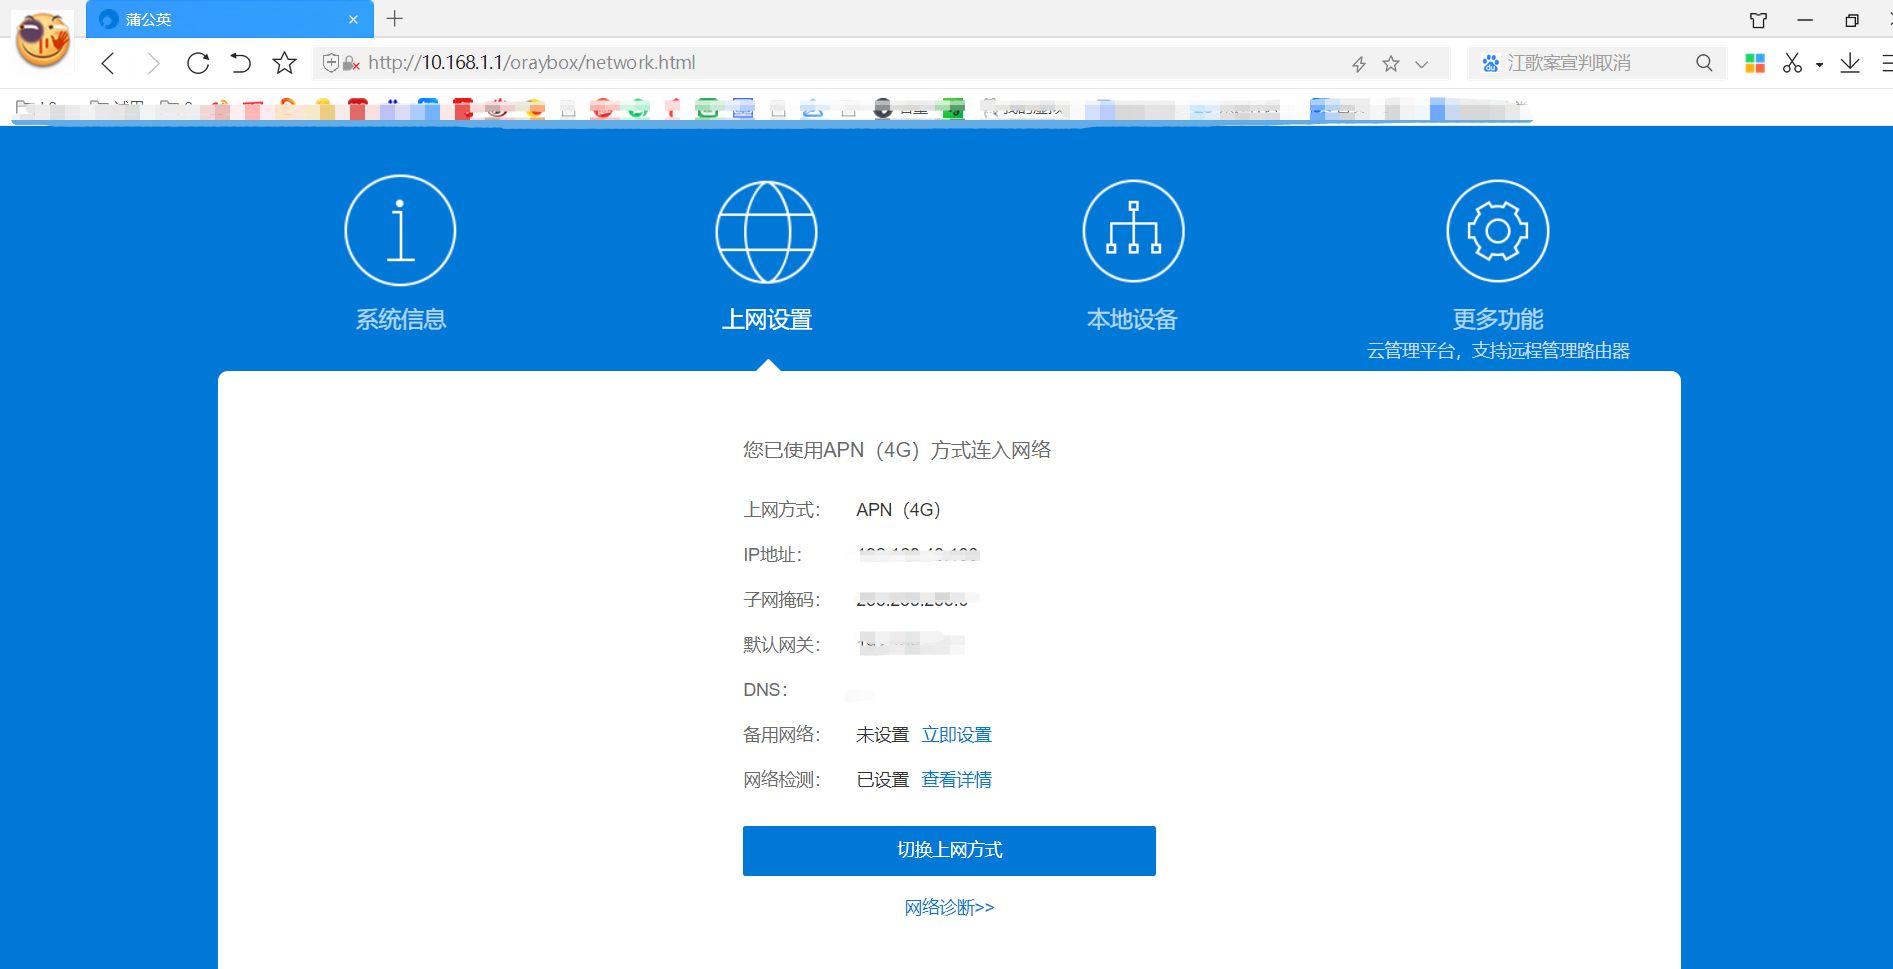Expand the address bar dropdown chevron
The width and height of the screenshot is (1893, 969).
pyautogui.click(x=1421, y=64)
